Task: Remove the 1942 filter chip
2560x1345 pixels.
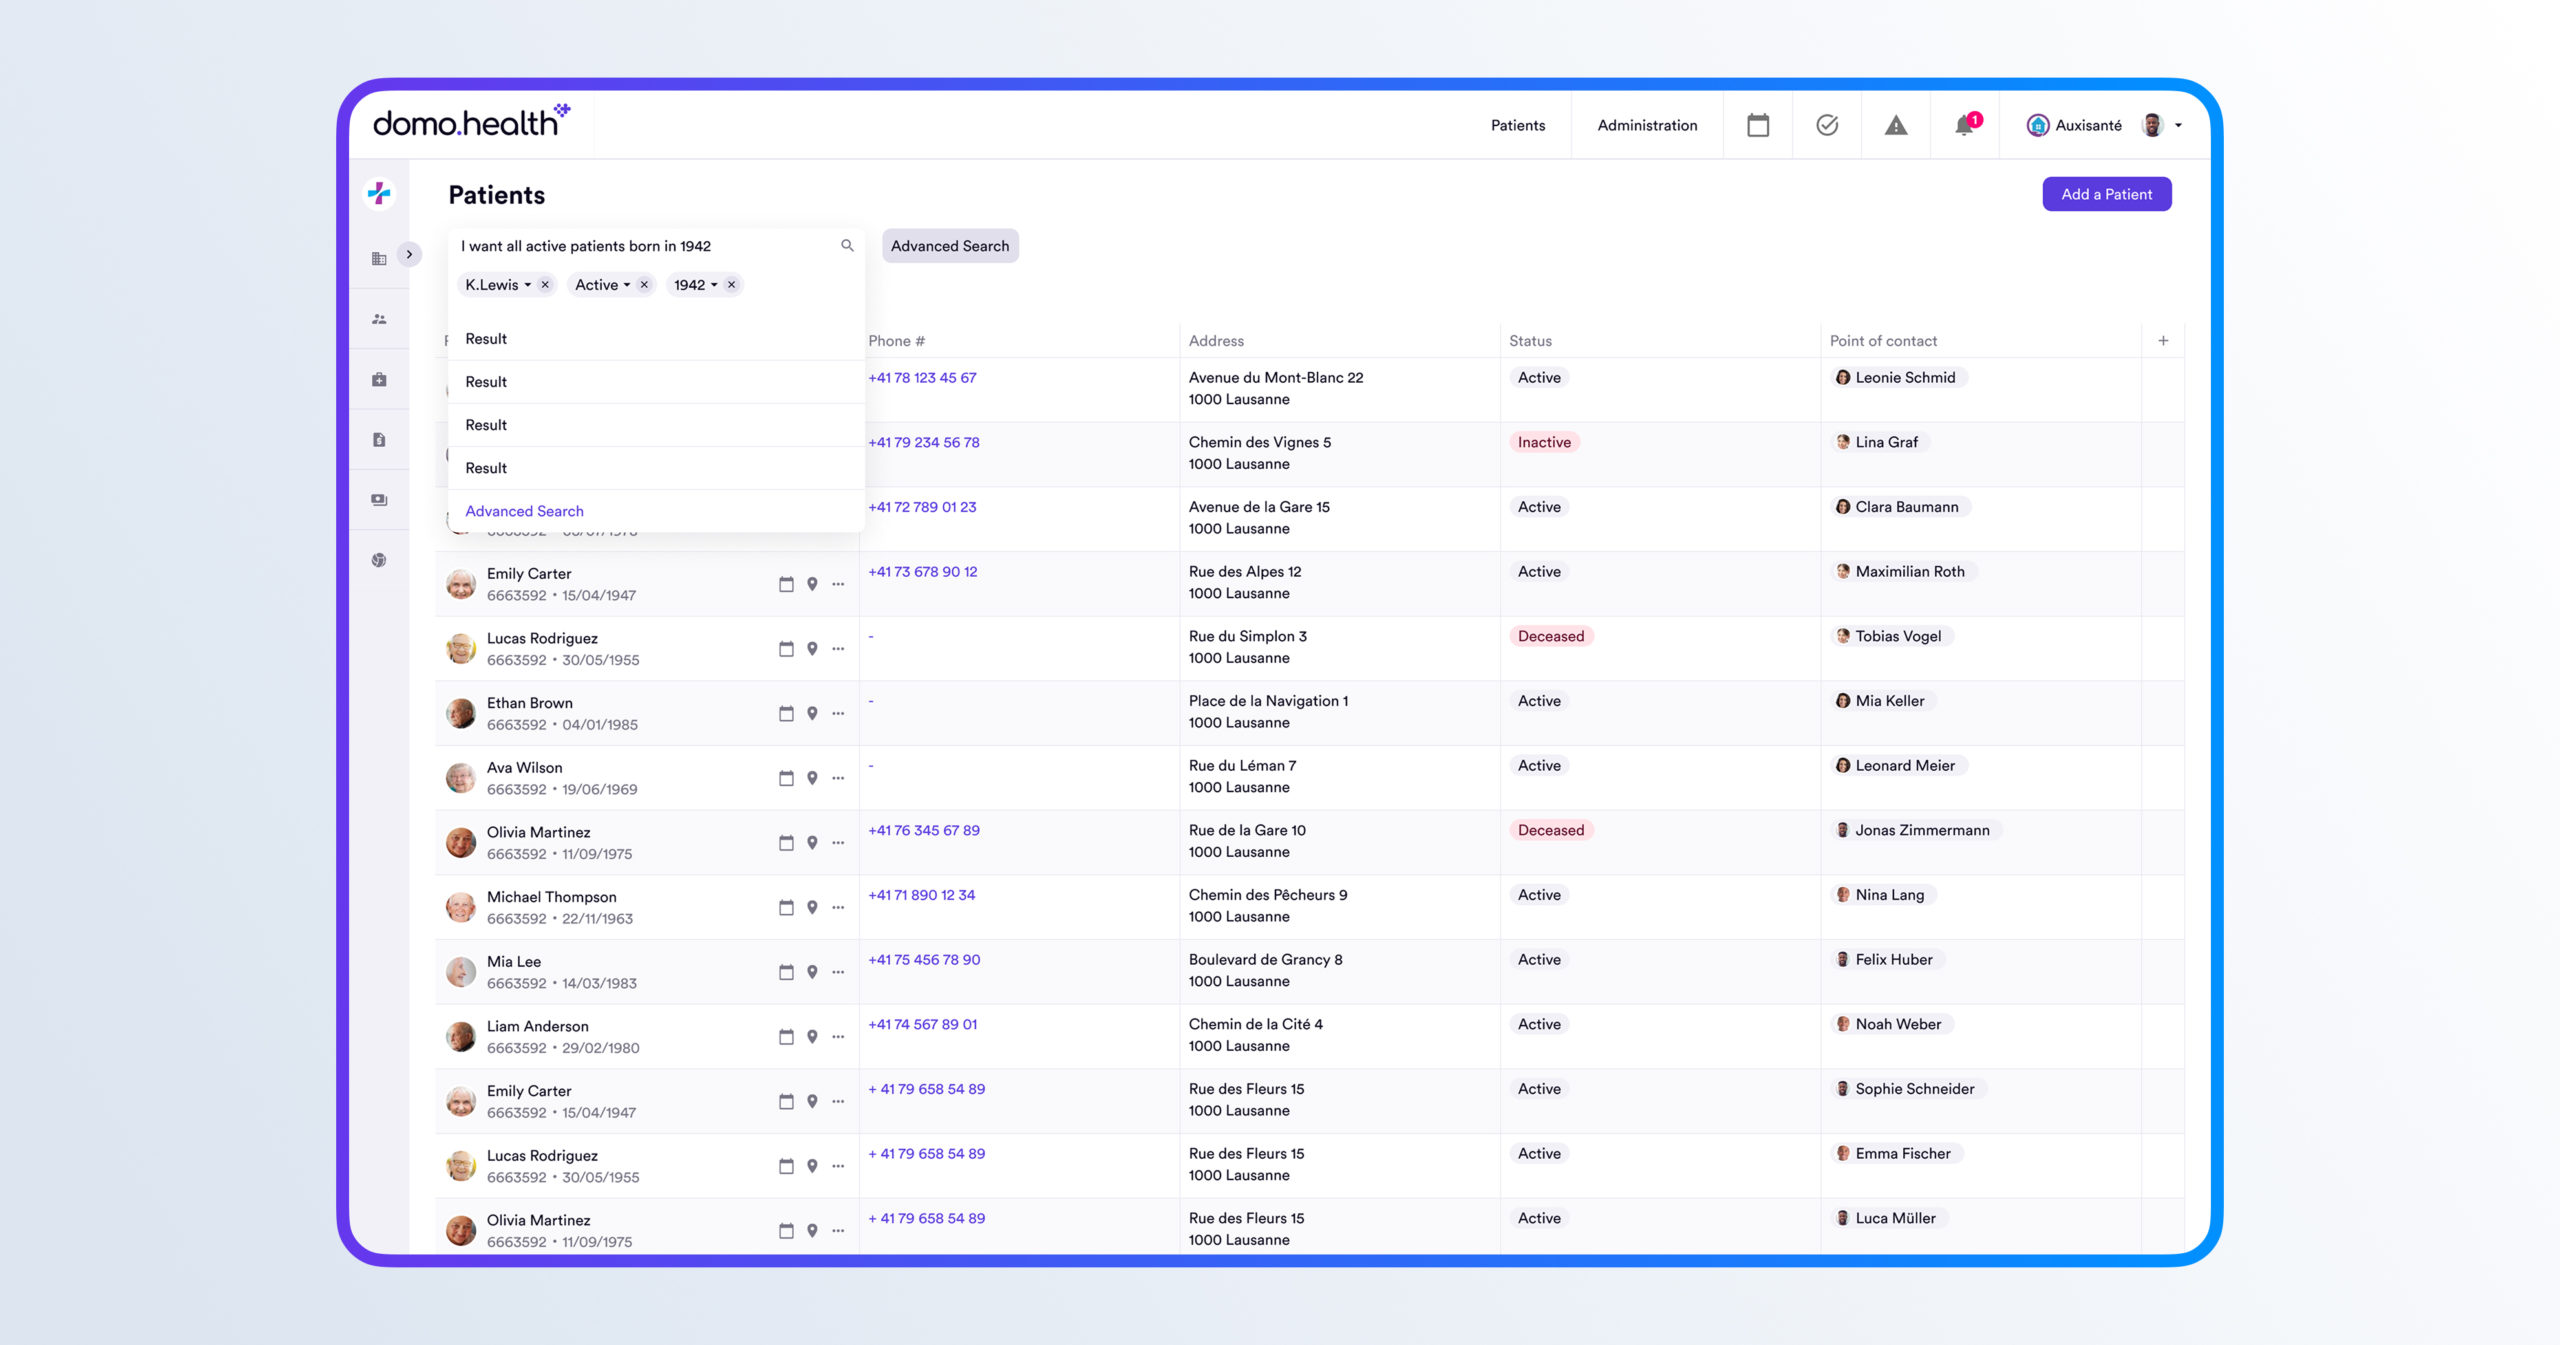Action: [x=731, y=285]
